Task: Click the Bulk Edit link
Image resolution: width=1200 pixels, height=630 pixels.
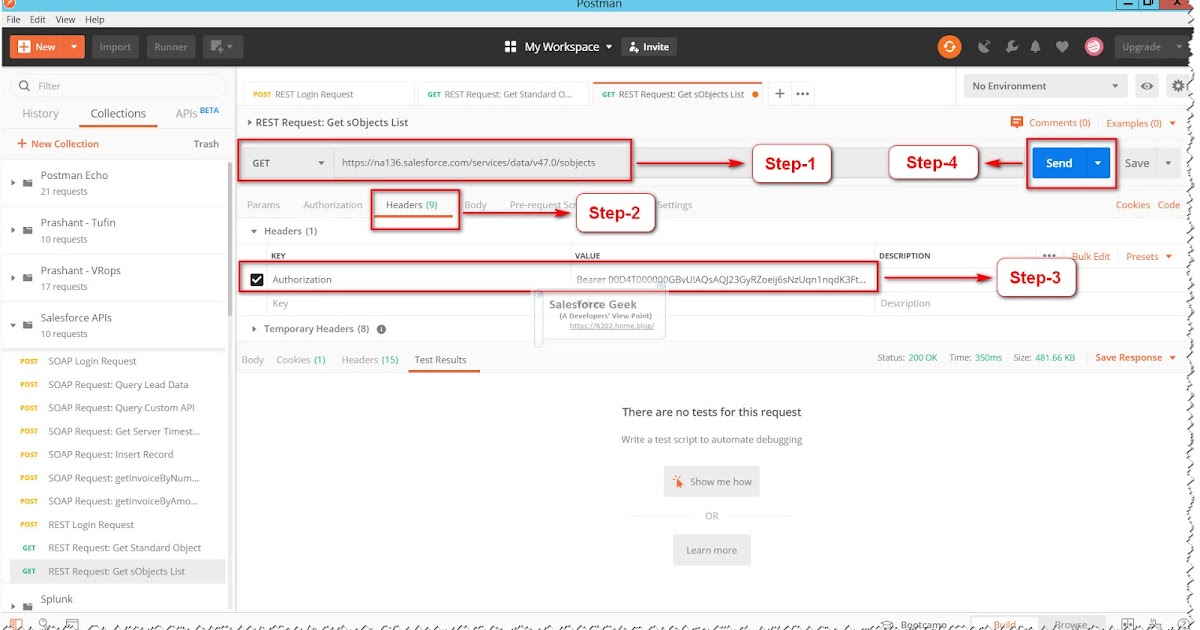Action: click(1091, 256)
